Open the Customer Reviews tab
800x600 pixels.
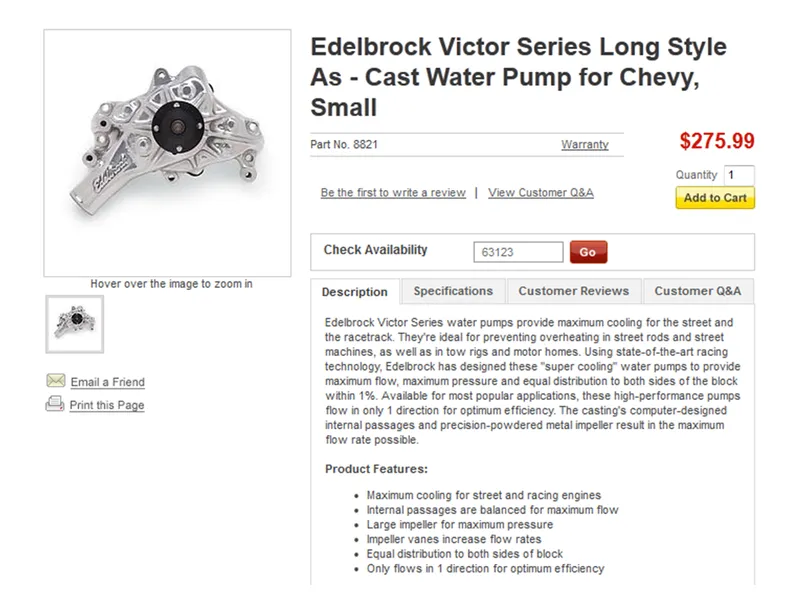(x=573, y=291)
